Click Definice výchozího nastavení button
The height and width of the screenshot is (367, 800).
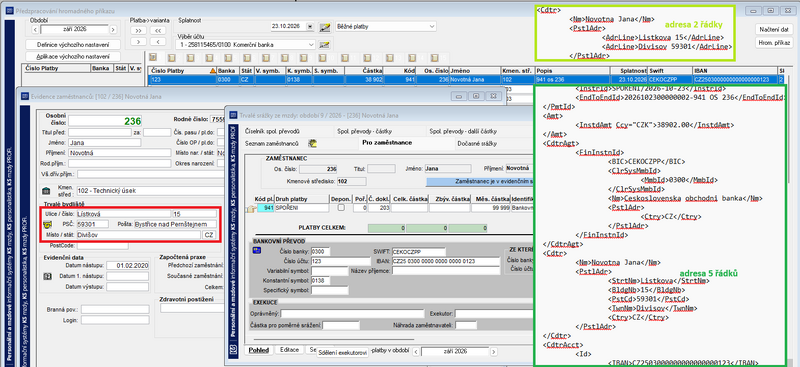click(72, 44)
